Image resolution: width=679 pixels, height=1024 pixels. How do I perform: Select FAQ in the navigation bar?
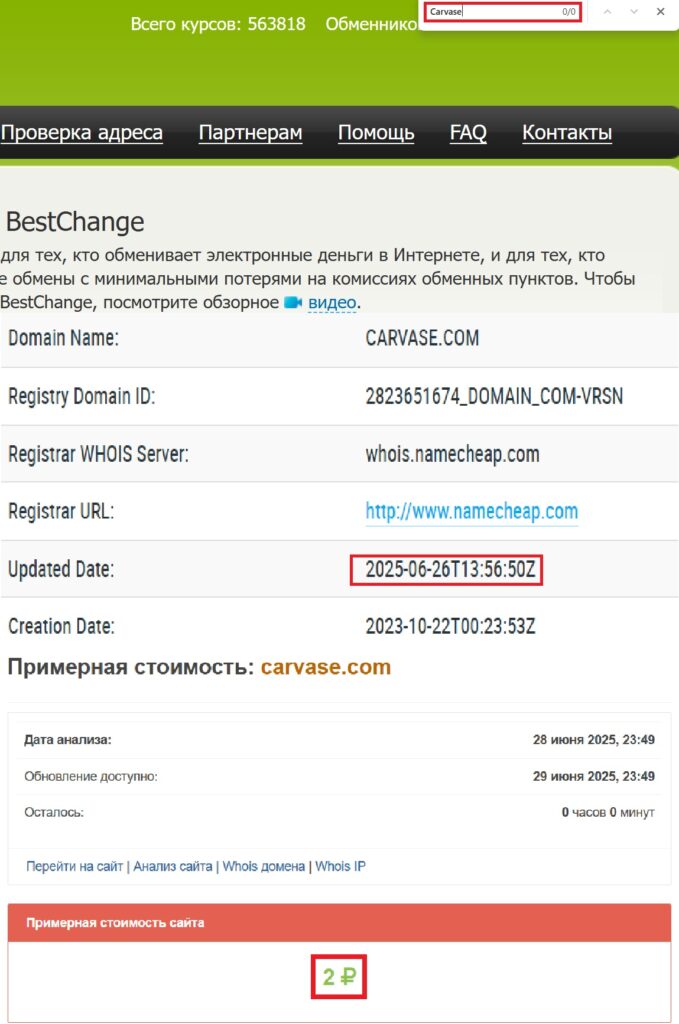(x=468, y=133)
